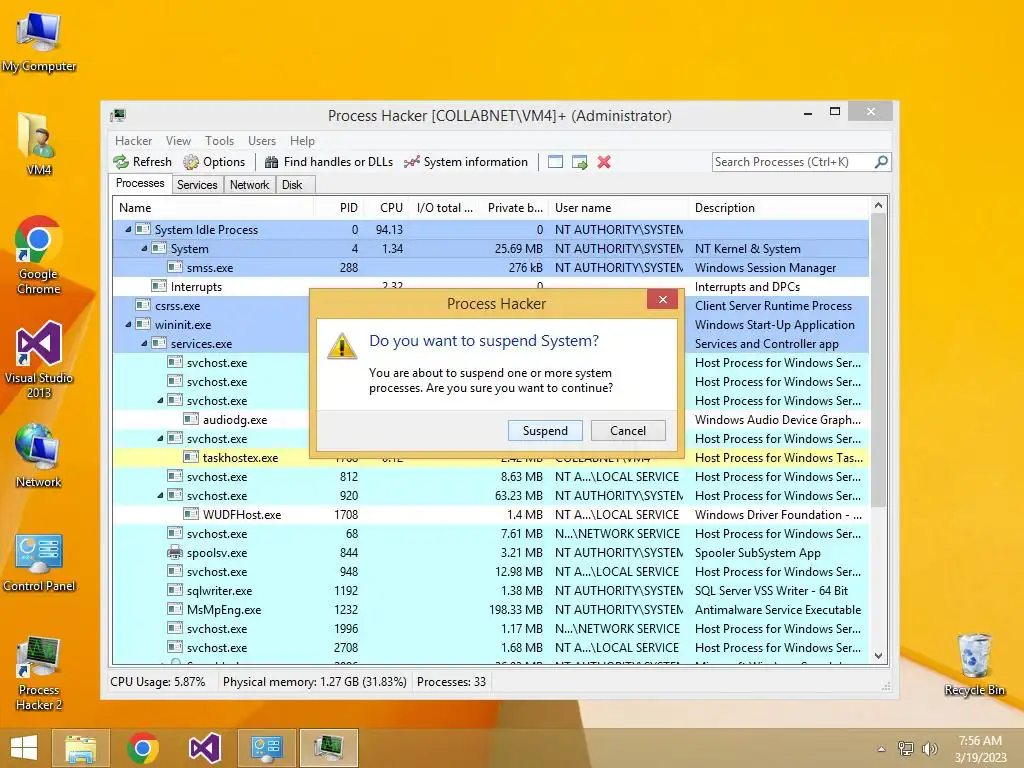Switch to the Network tab

tap(249, 185)
